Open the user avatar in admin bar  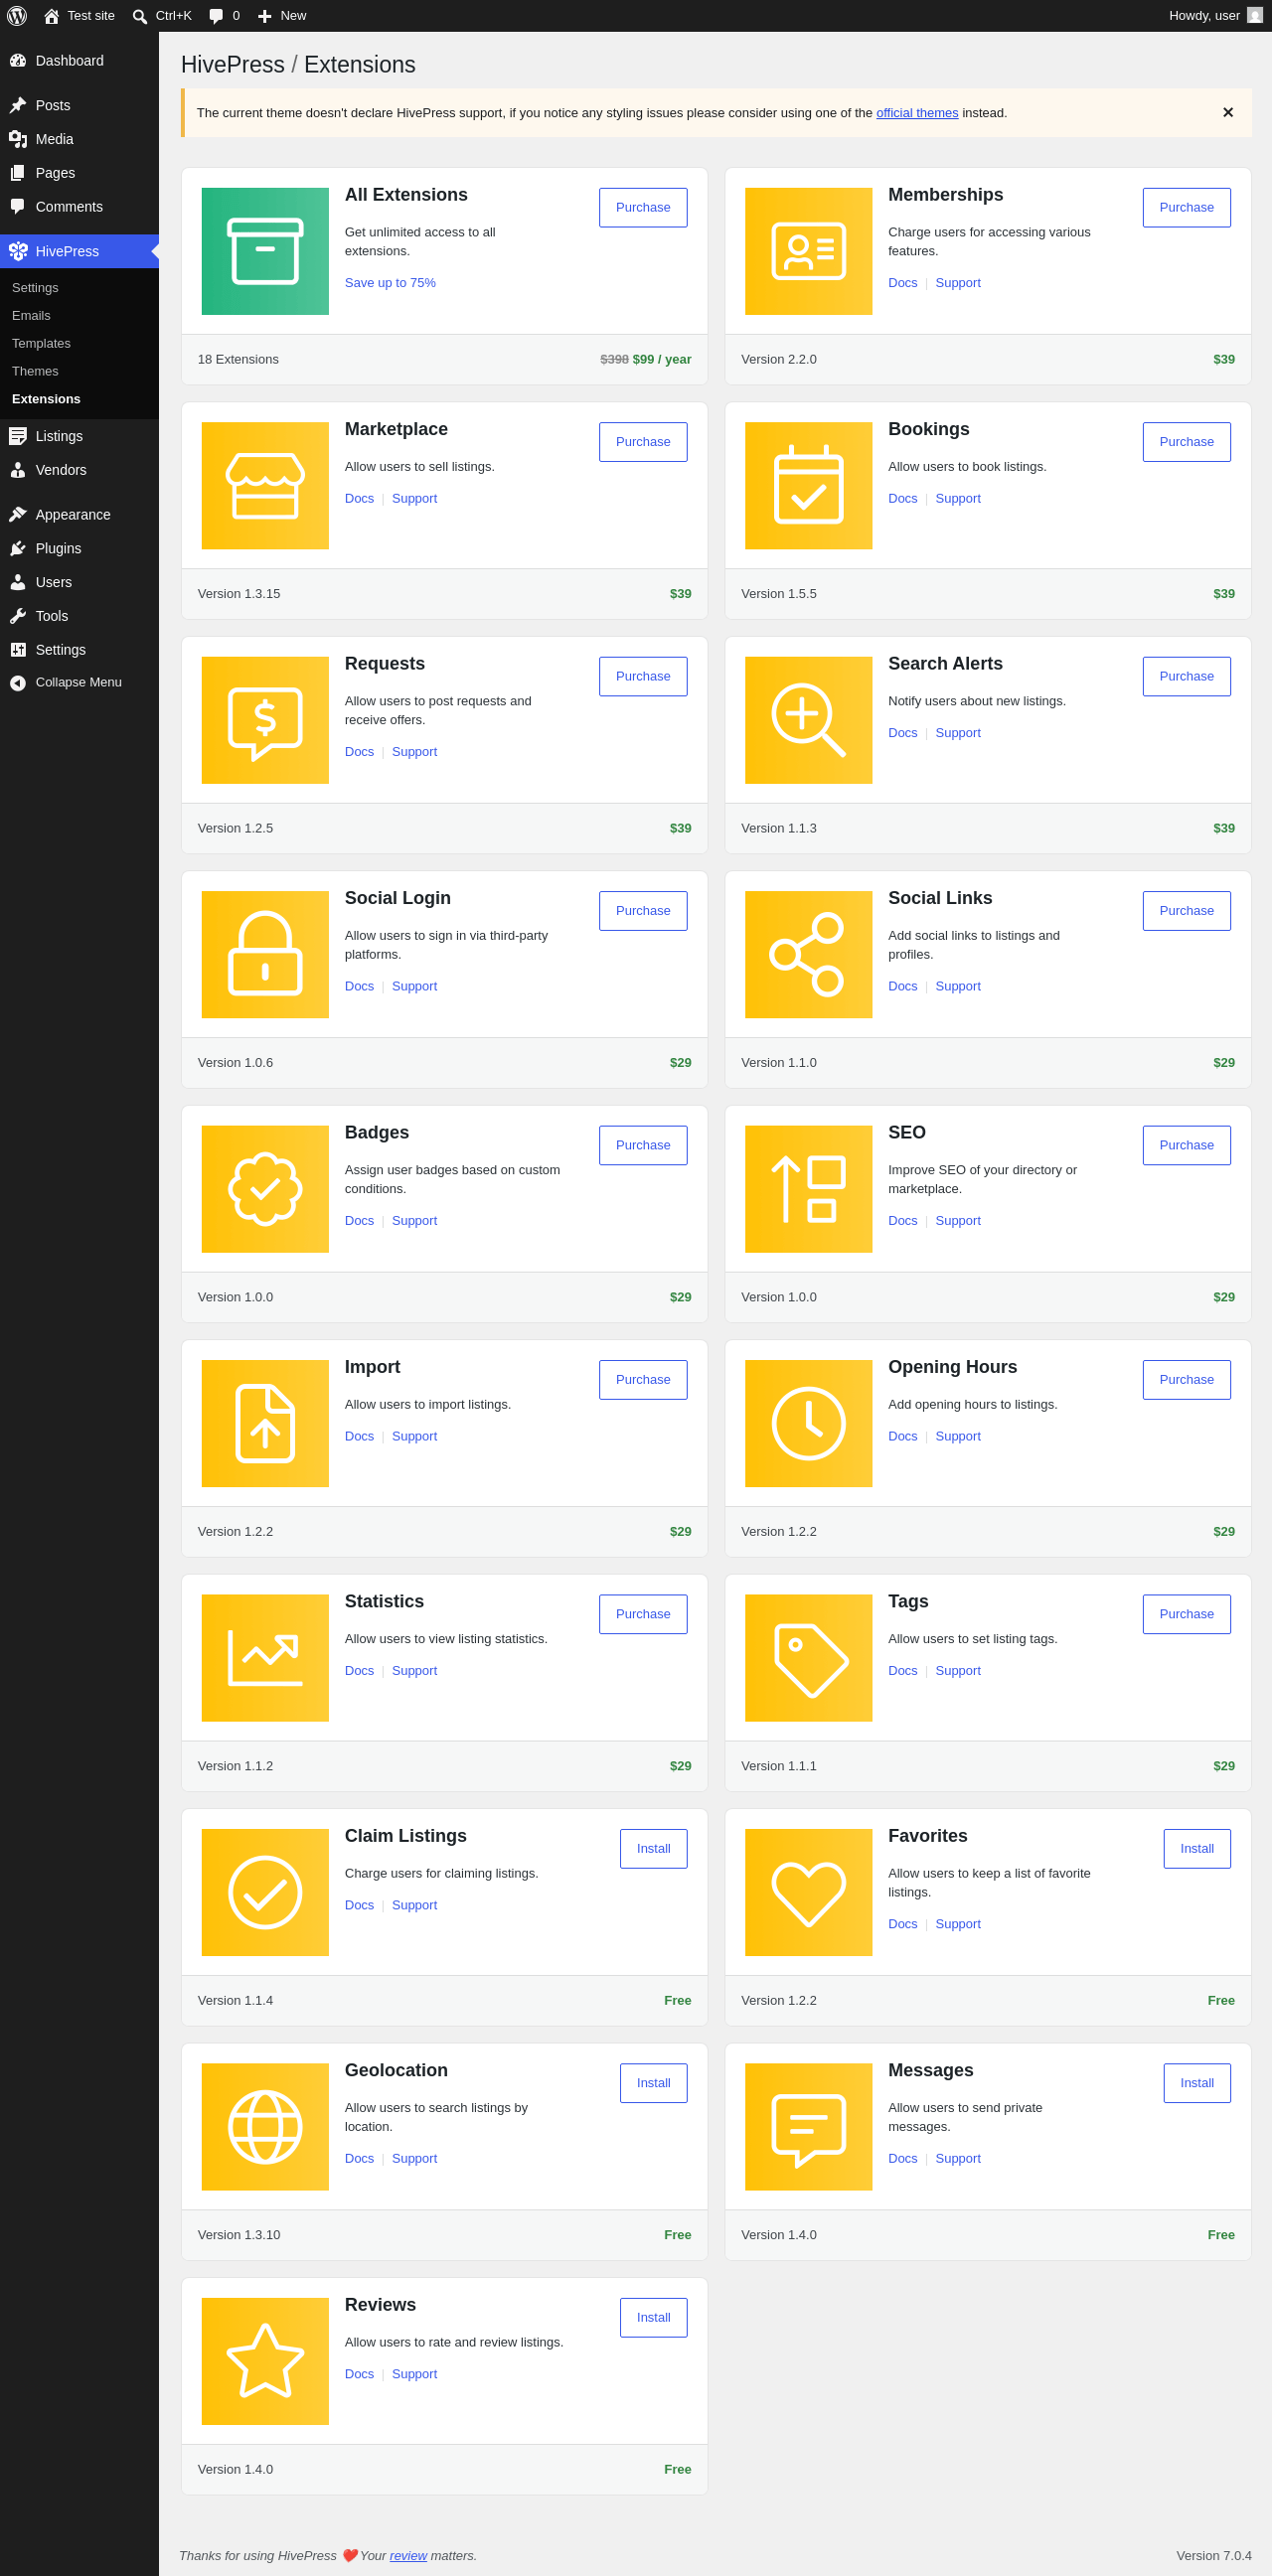click(1255, 16)
